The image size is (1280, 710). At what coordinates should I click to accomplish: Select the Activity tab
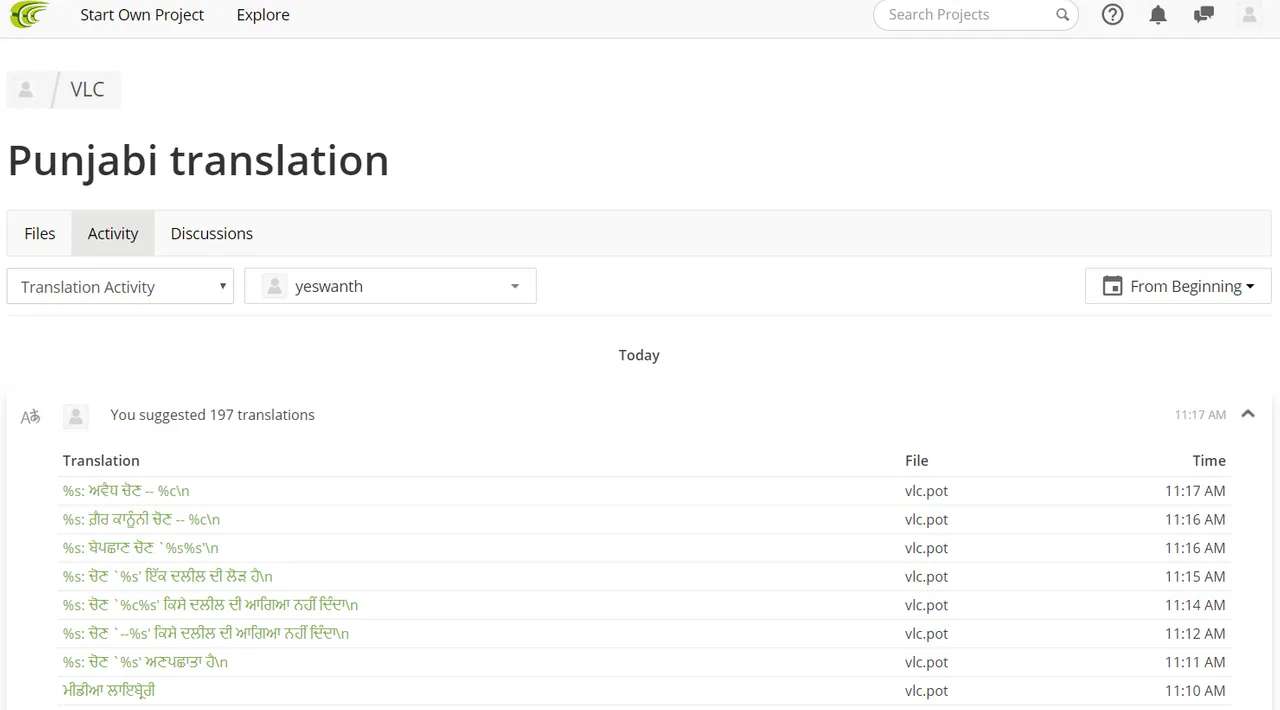point(113,233)
